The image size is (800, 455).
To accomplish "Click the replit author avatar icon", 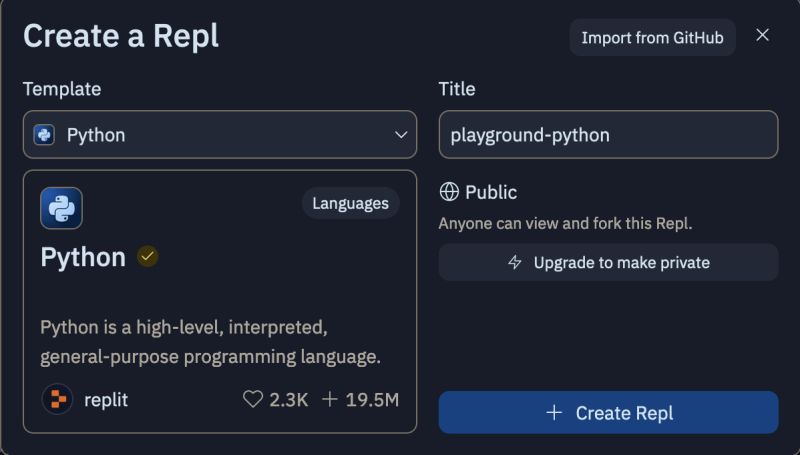I will [x=57, y=399].
